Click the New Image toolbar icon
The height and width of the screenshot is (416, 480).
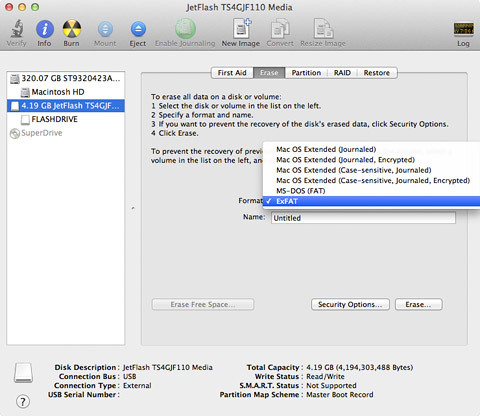click(241, 29)
